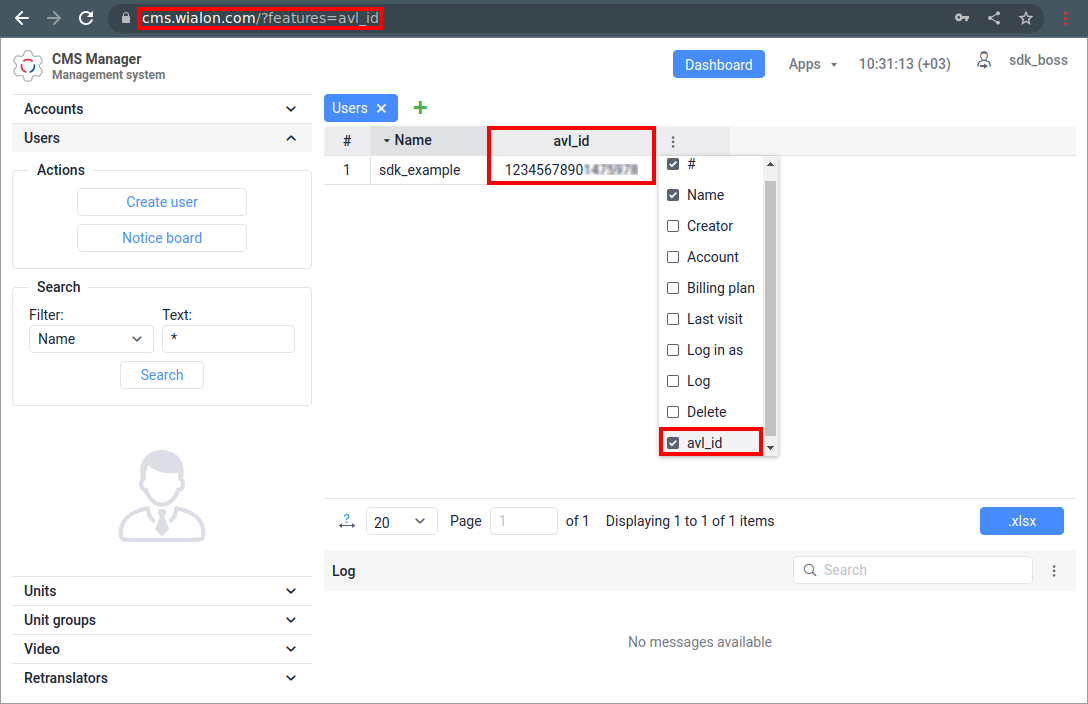The image size is (1088, 704).
Task: Click the browser forward arrow
Action: click(x=53, y=18)
